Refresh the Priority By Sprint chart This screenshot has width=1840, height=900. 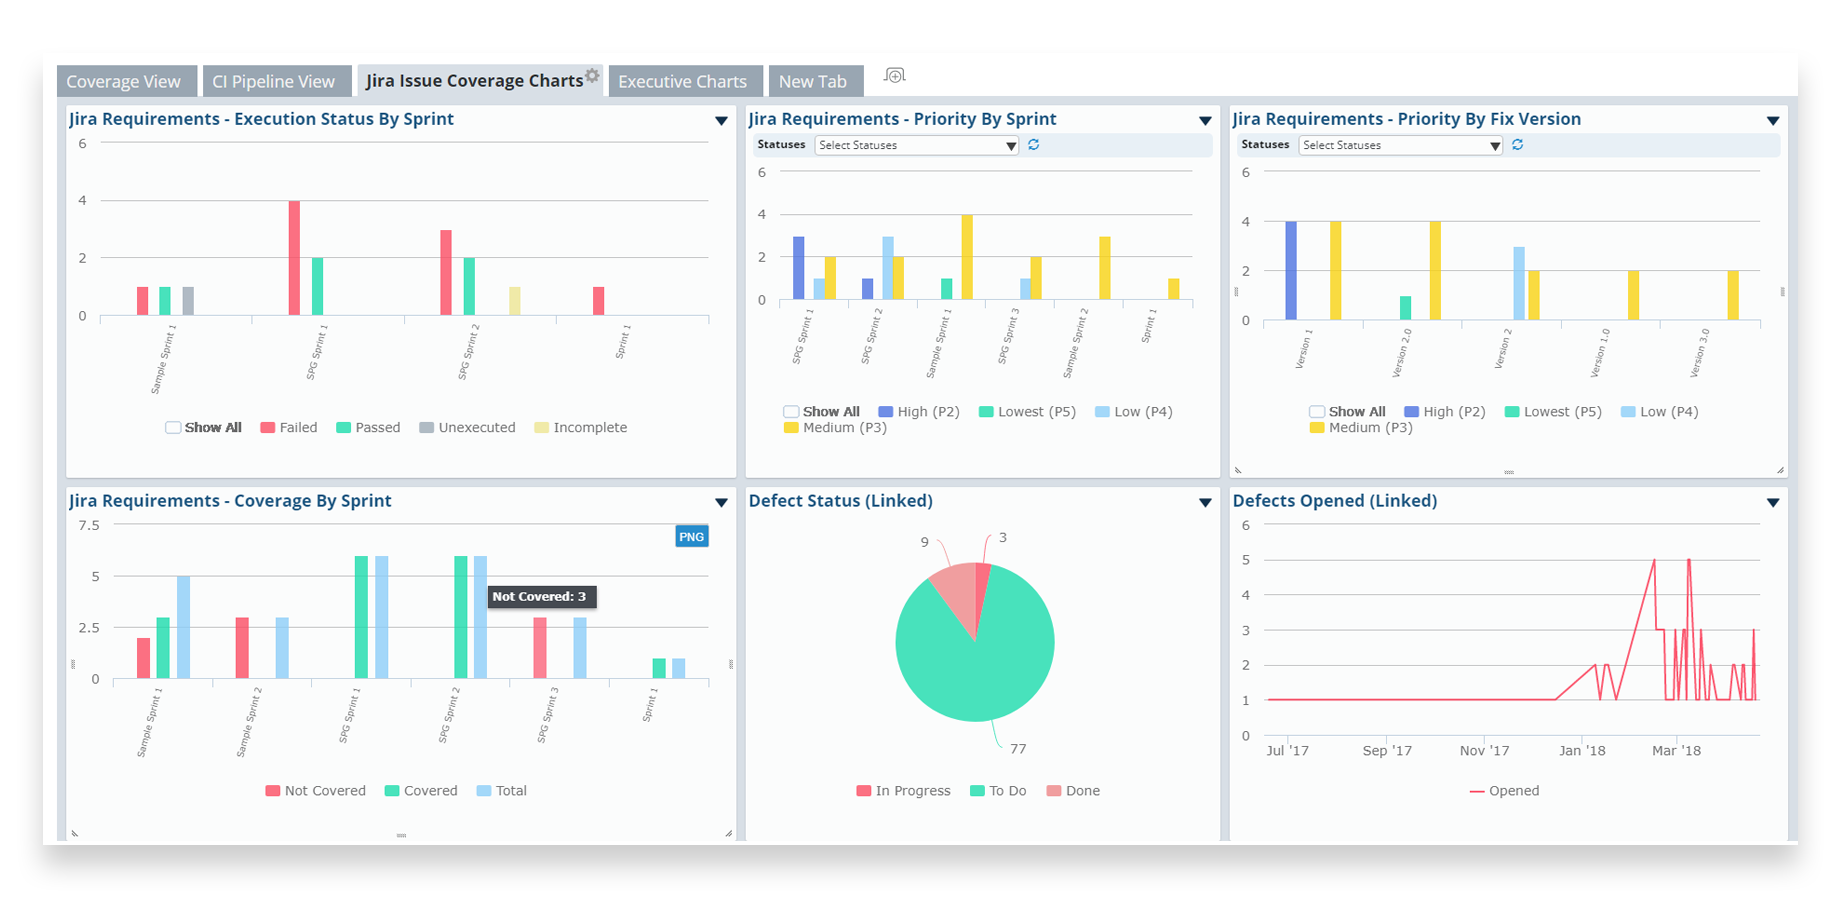coord(1033,145)
